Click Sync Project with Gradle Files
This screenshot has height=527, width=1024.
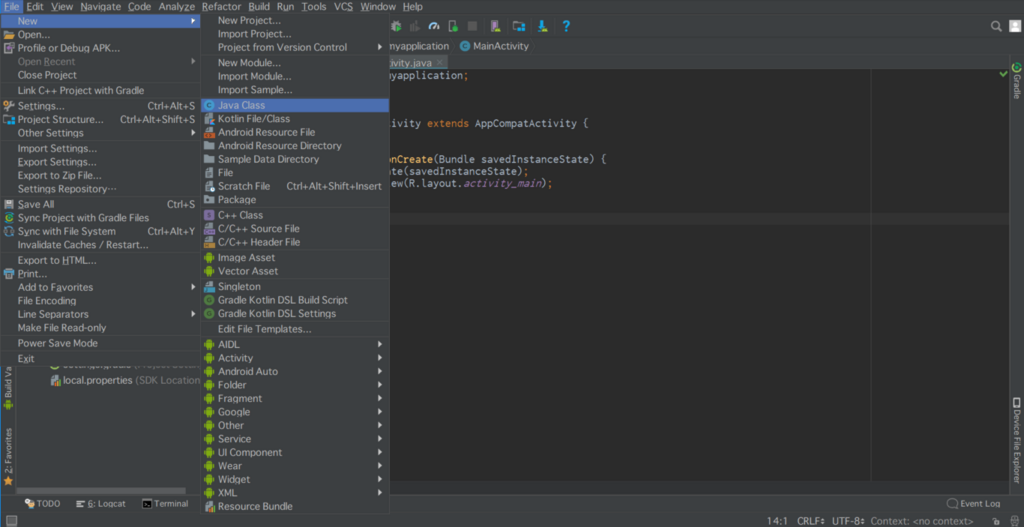point(100,217)
